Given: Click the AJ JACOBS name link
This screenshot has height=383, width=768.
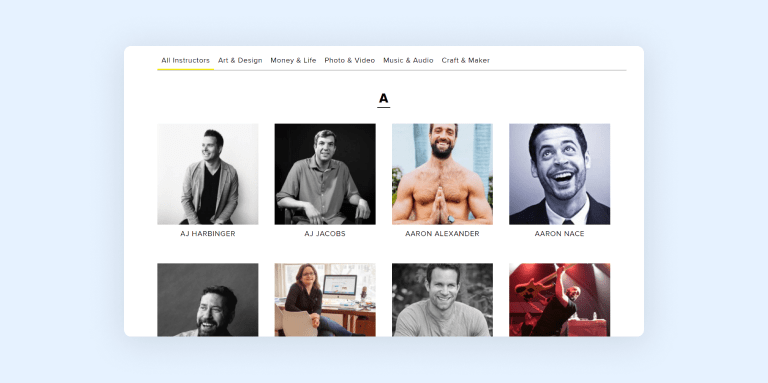Looking at the screenshot, I should [x=325, y=234].
